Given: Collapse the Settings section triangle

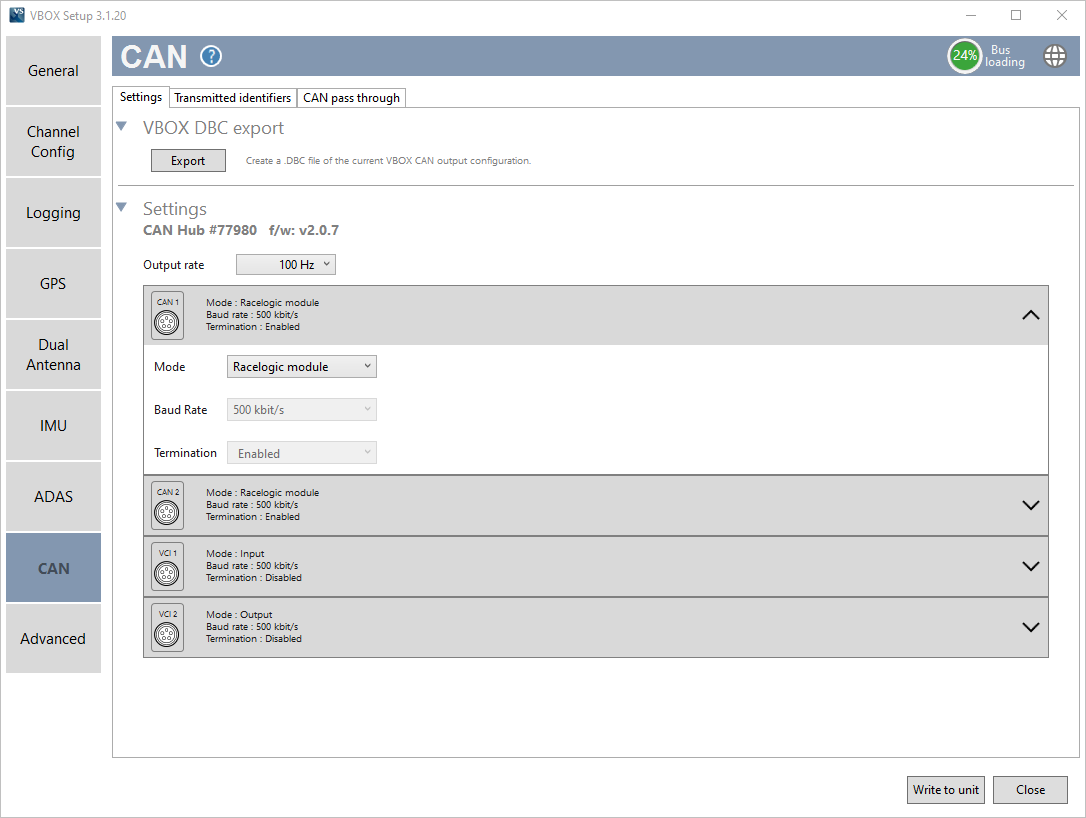Looking at the screenshot, I should 122,207.
